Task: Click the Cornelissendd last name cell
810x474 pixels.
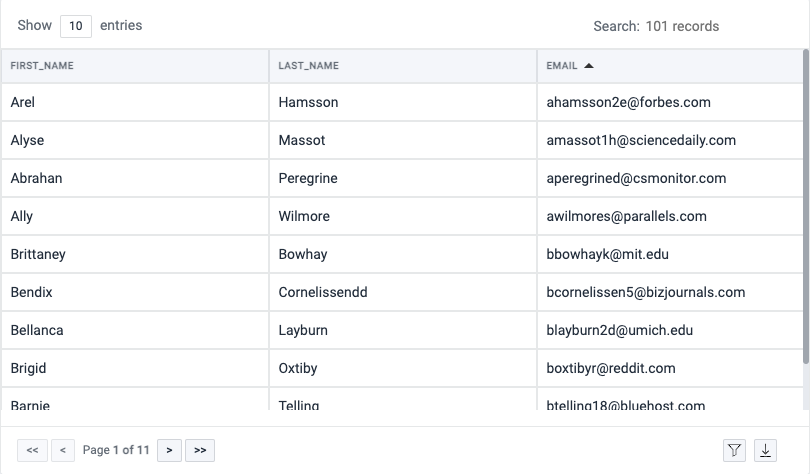Action: (x=323, y=292)
